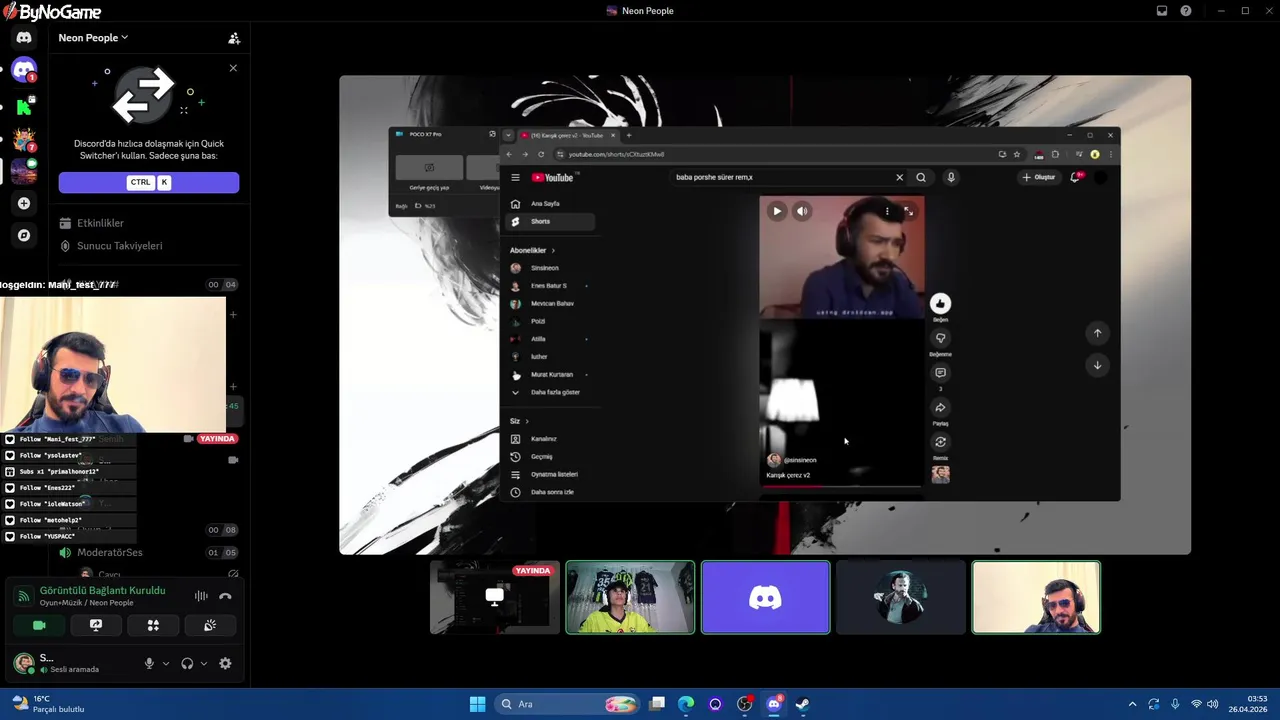Click Paylaş share icon on the short

tap(940, 408)
